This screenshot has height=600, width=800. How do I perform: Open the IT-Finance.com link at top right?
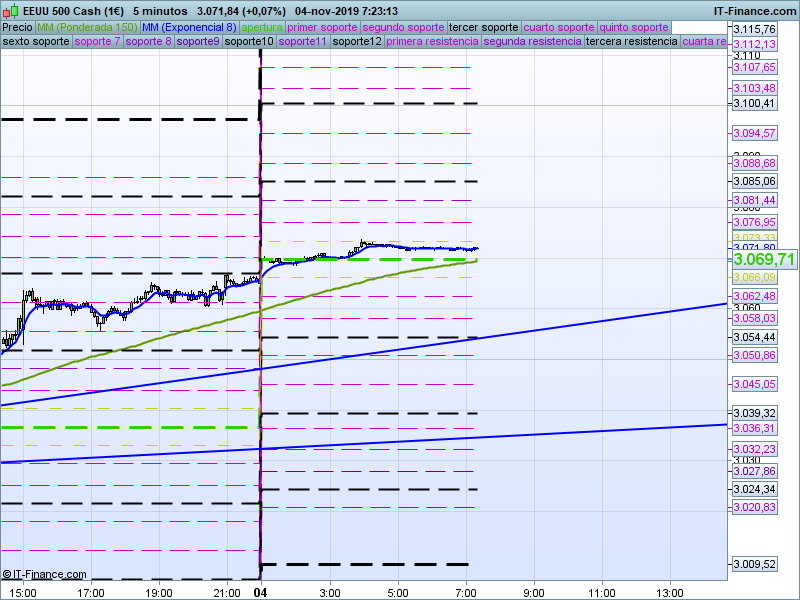(x=754, y=10)
